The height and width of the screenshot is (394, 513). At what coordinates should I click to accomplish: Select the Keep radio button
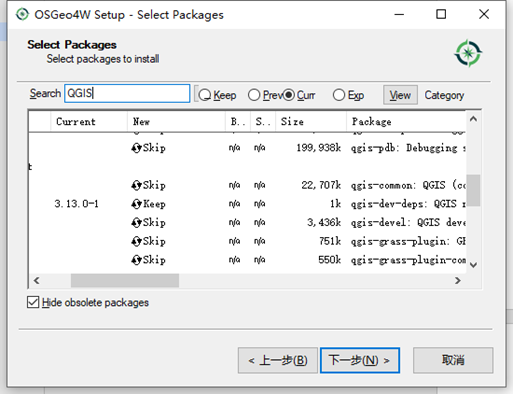205,95
